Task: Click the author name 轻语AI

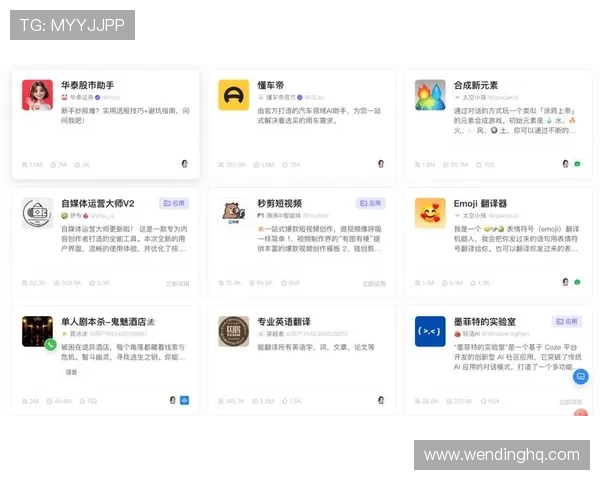Action: 471,334
